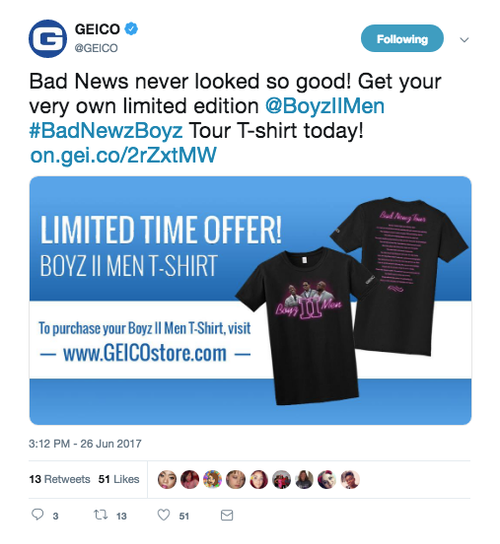This screenshot has width=500, height=544.
Task: Click the blue verified badge beside GEICO
Action: [x=132, y=29]
